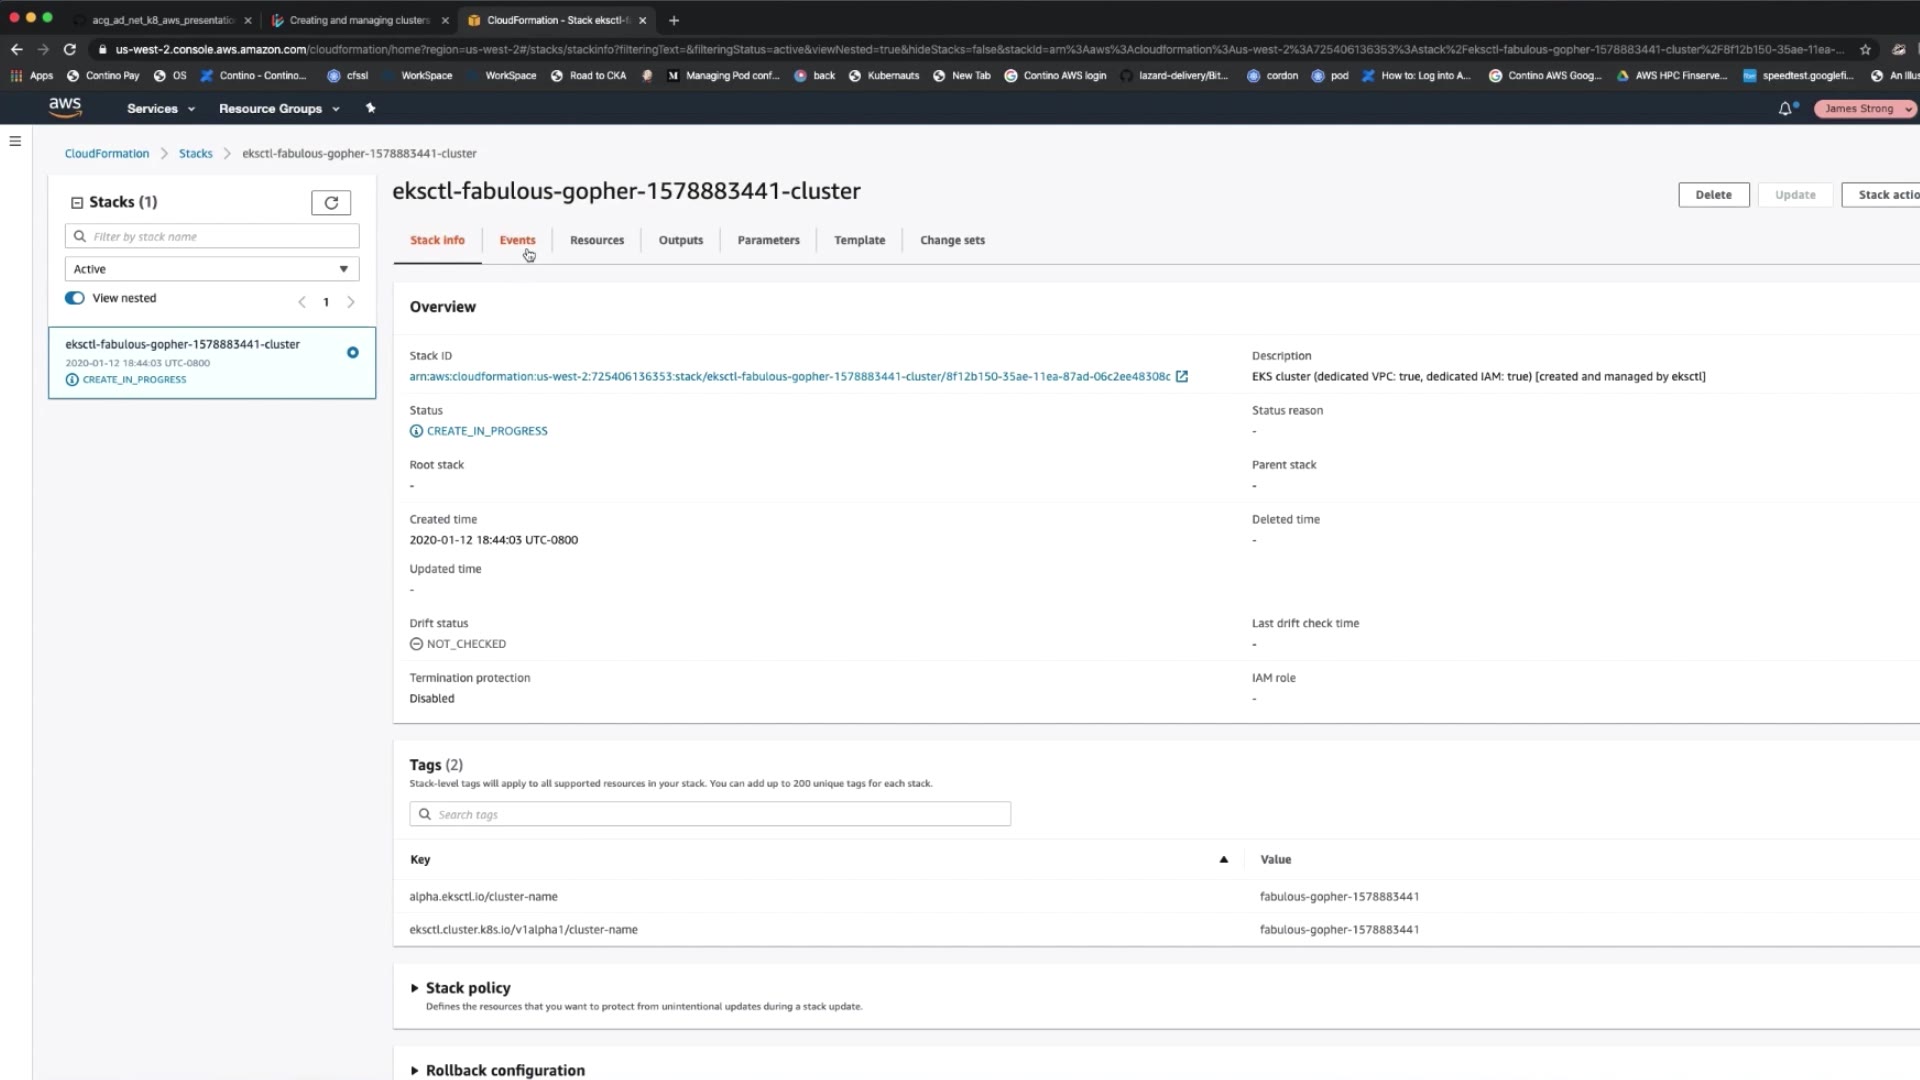Open Stack ID external link icon

tap(1182, 377)
